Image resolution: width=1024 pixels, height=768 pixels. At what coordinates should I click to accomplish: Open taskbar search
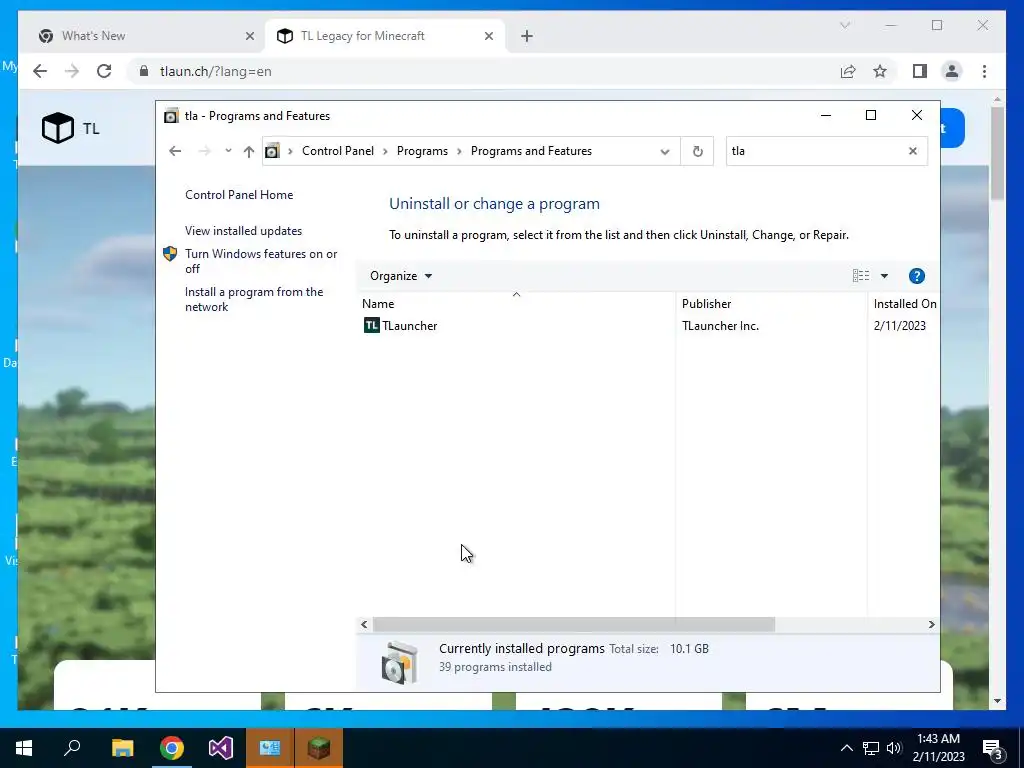coord(72,747)
